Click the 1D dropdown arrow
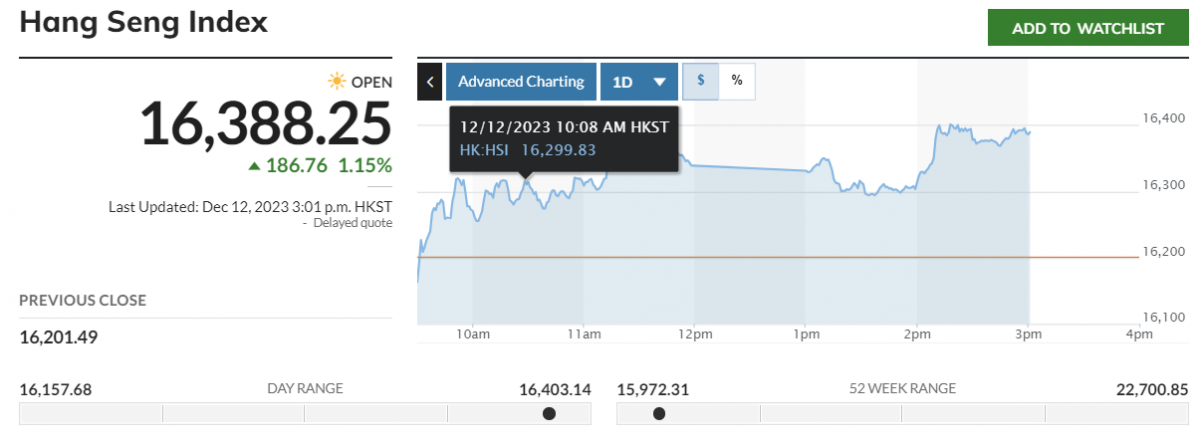Image resolution: width=1200 pixels, height=446 pixels. [x=659, y=82]
